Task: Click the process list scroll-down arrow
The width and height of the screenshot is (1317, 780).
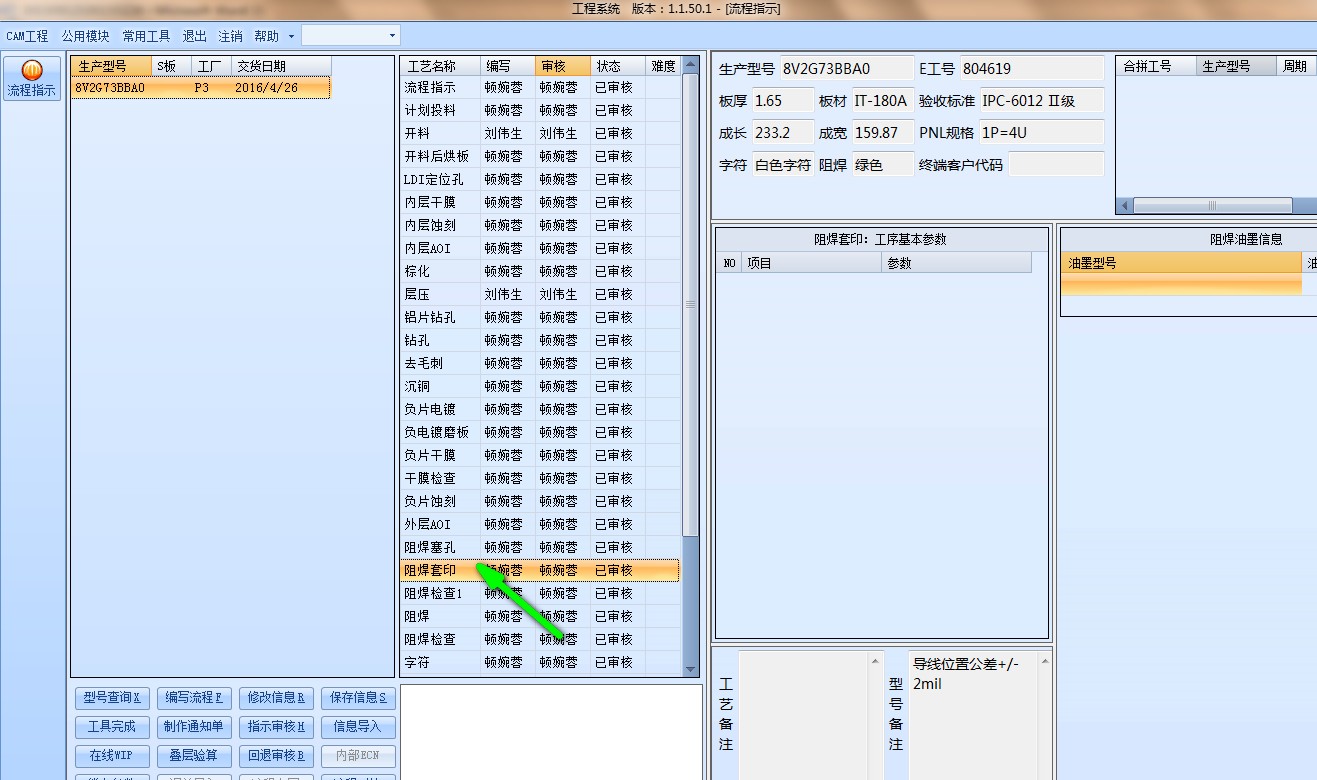Action: click(x=690, y=669)
